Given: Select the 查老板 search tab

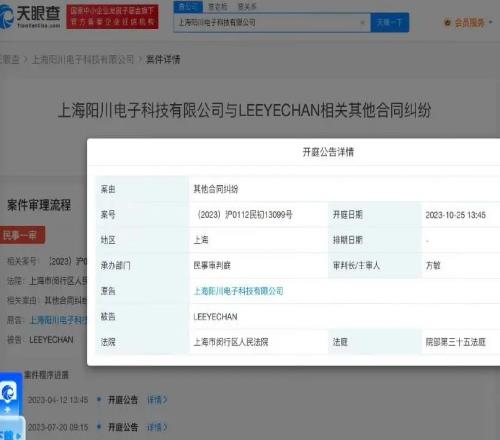Looking at the screenshot, I should point(218,6).
